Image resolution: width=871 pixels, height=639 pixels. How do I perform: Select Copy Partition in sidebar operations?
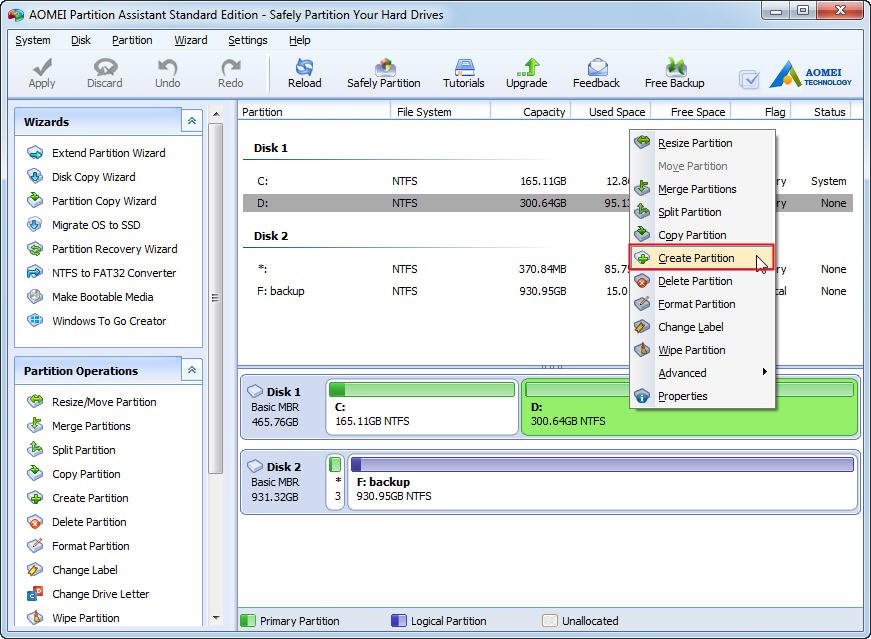[x=73, y=473]
